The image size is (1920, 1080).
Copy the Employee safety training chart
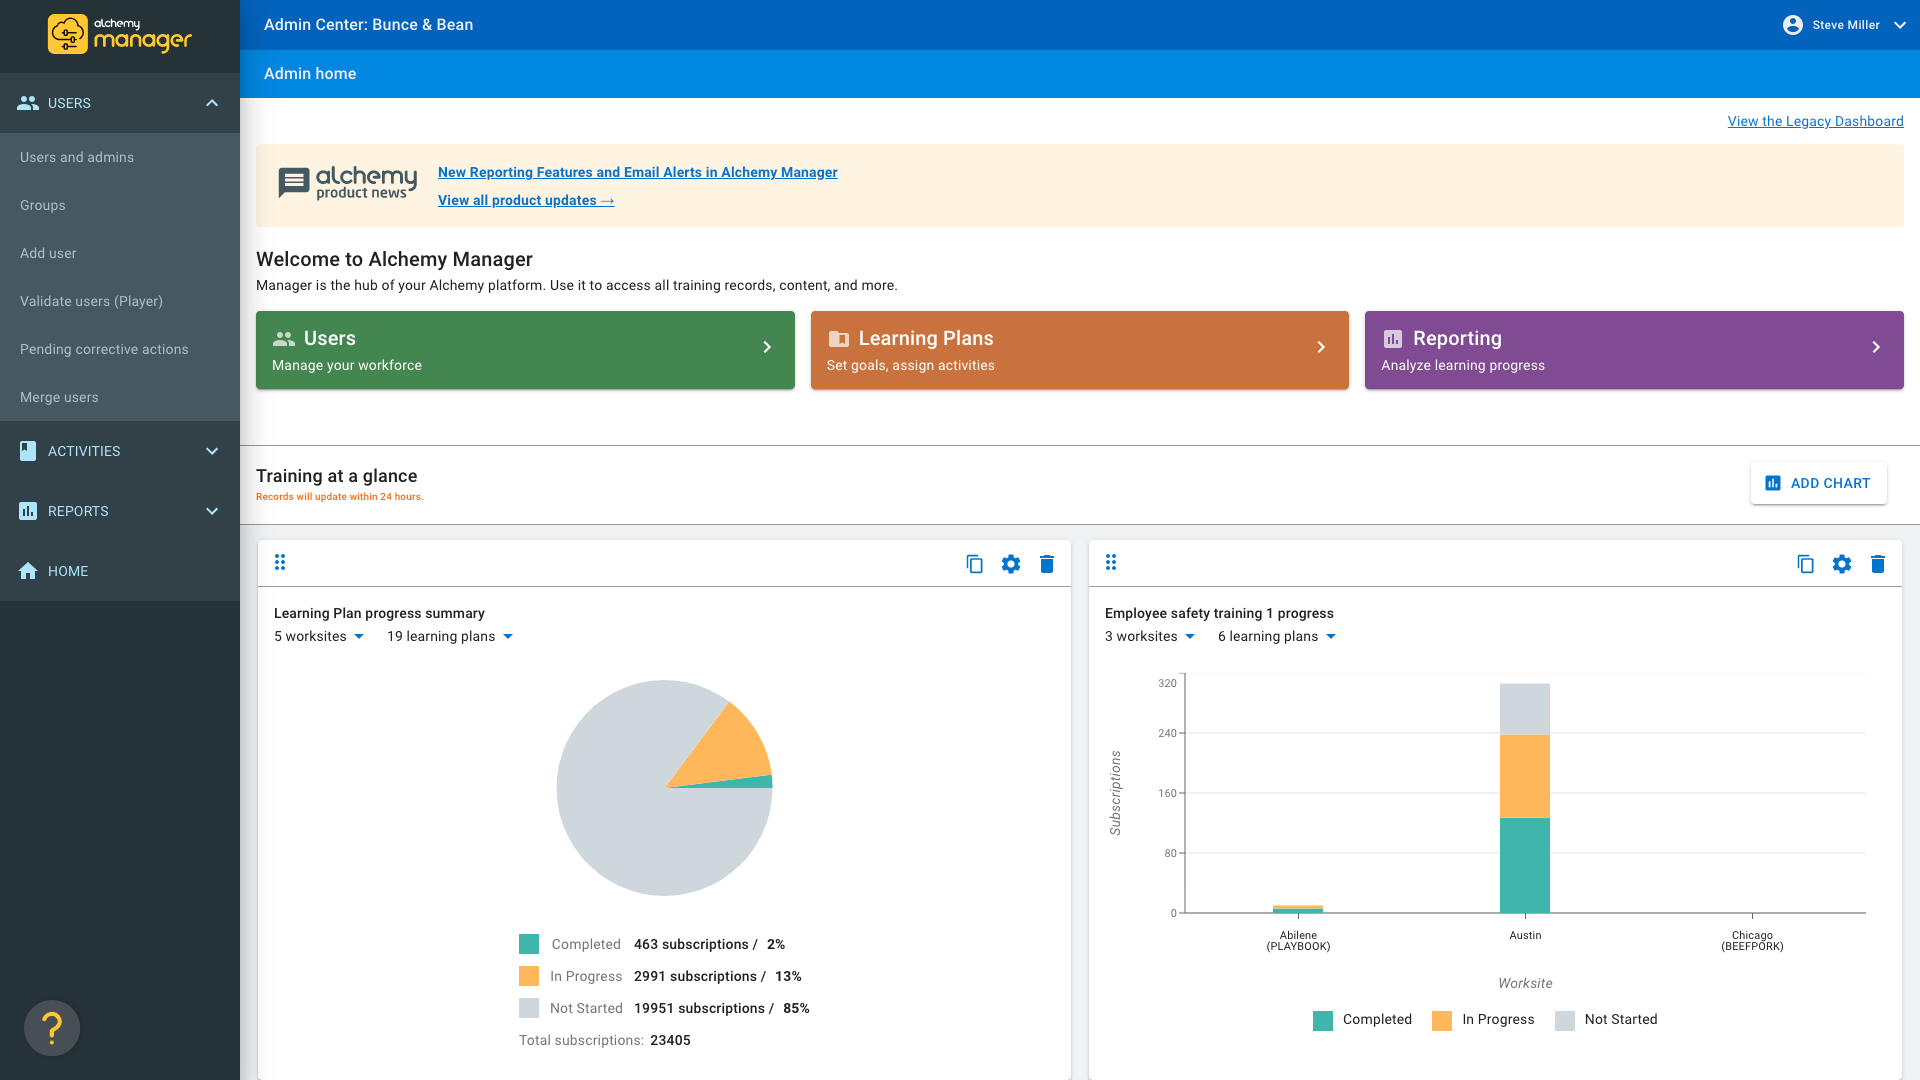pyautogui.click(x=1805, y=564)
